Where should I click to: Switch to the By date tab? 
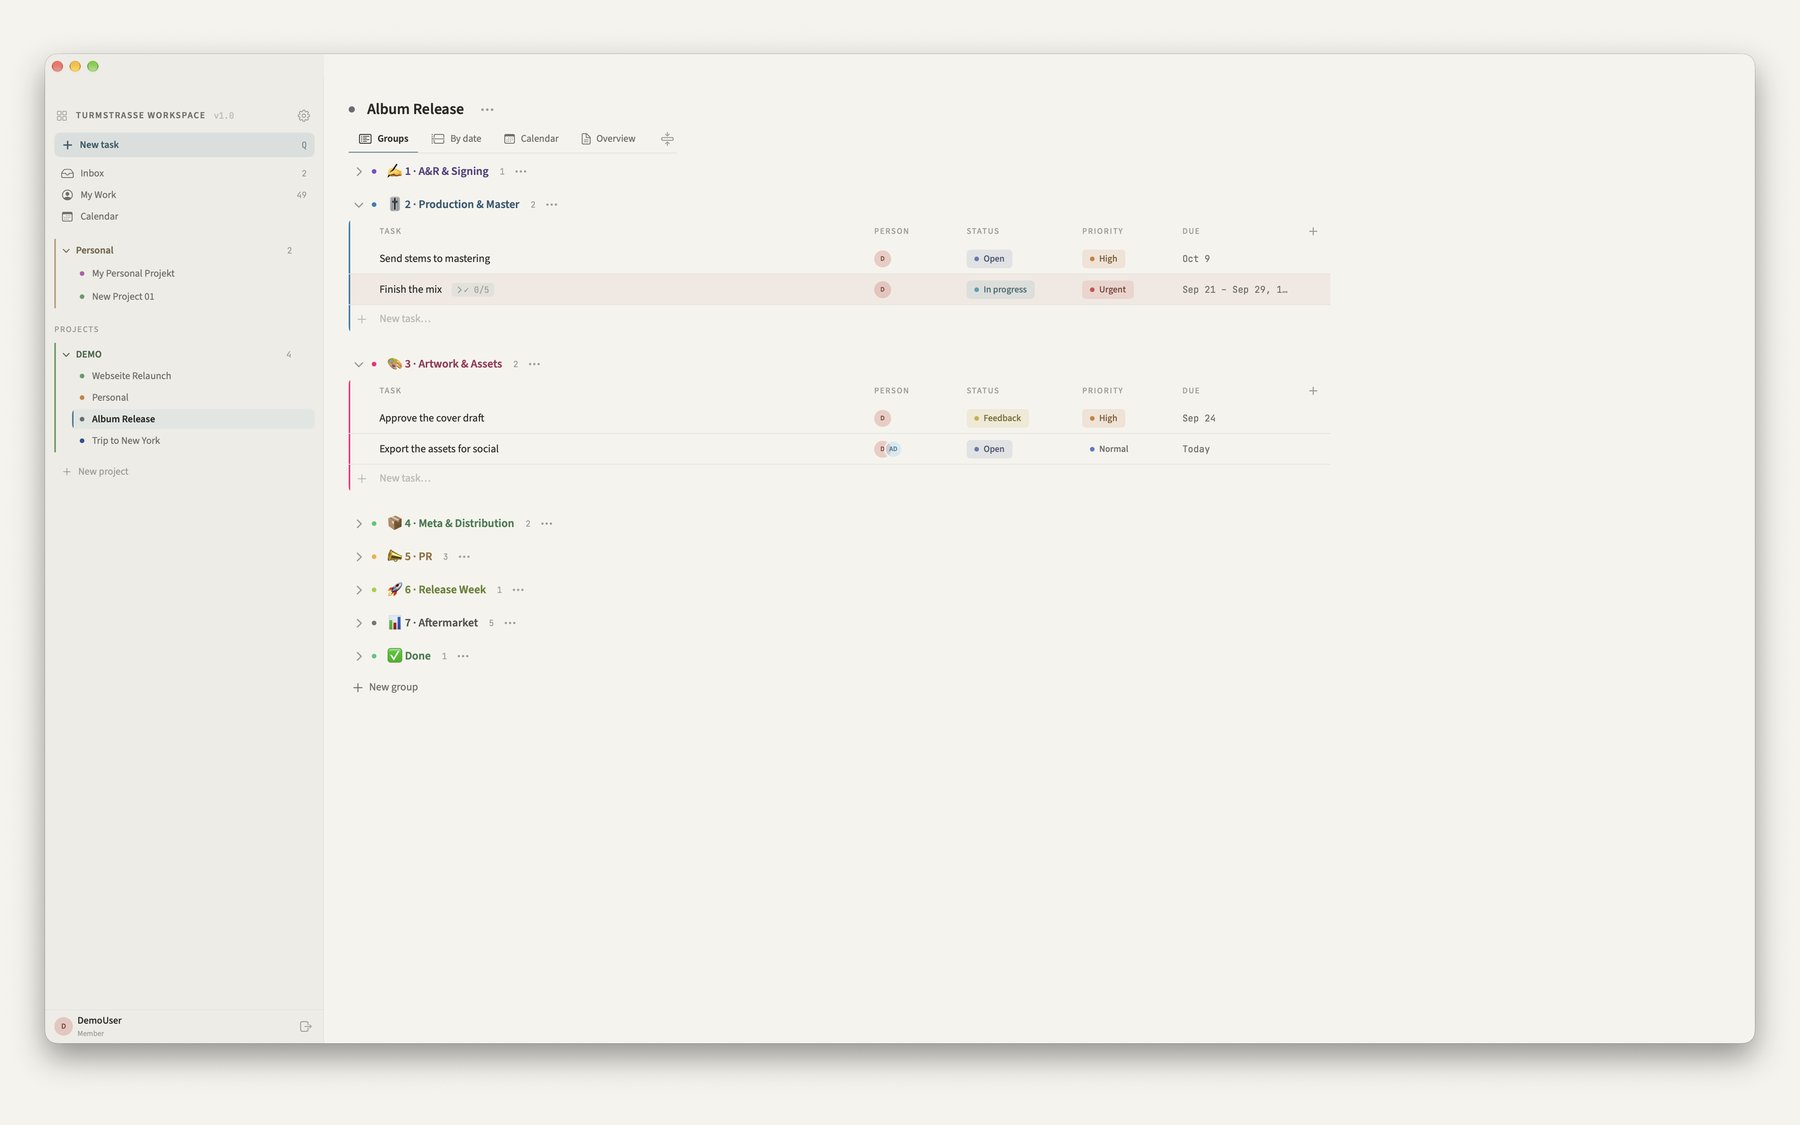456,139
